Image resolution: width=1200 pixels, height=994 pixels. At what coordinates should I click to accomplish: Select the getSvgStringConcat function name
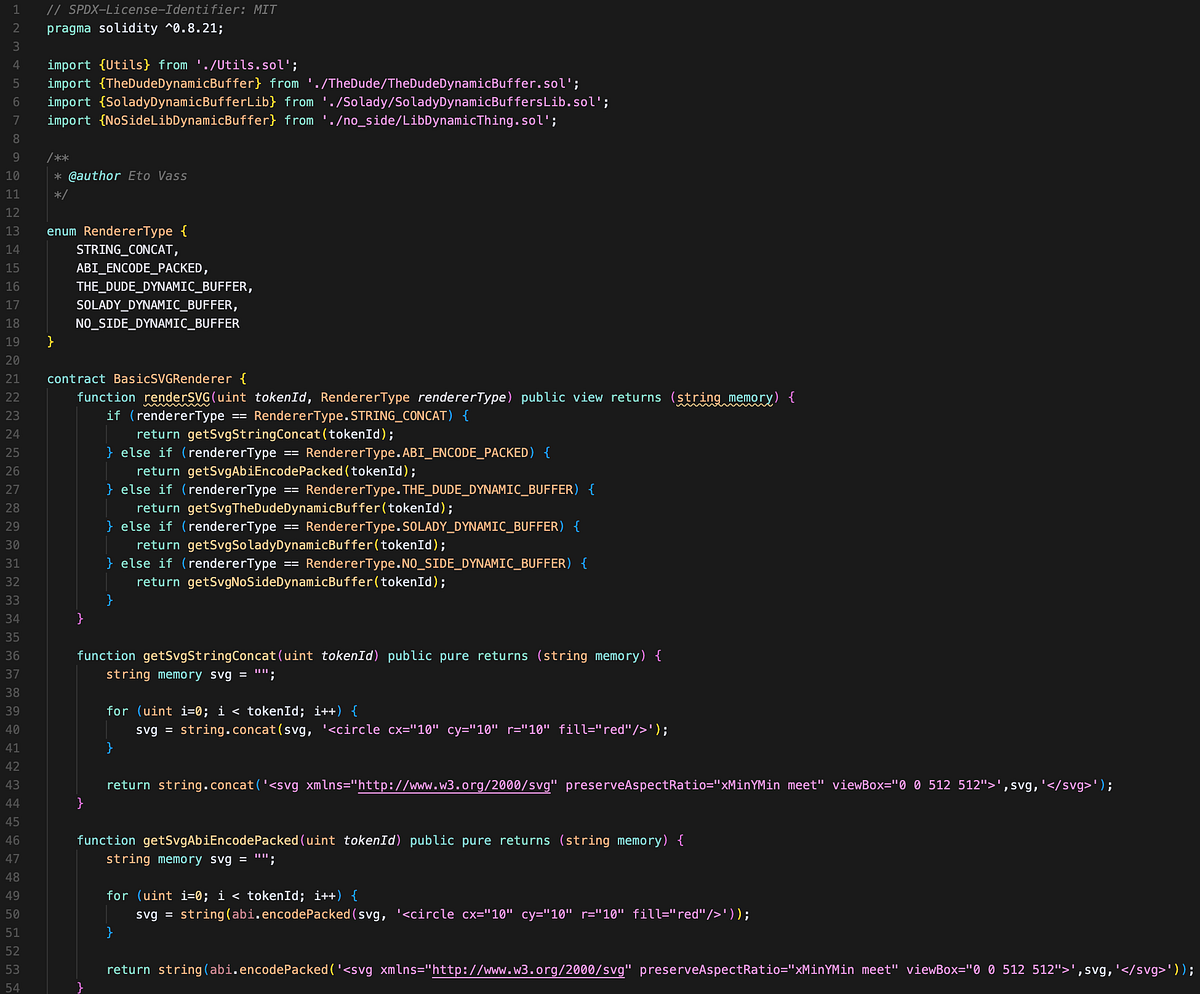pos(210,655)
